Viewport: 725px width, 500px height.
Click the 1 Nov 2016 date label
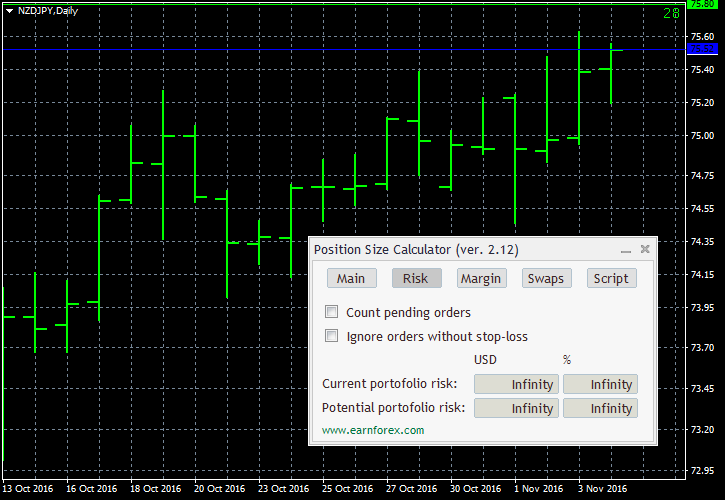[538, 488]
